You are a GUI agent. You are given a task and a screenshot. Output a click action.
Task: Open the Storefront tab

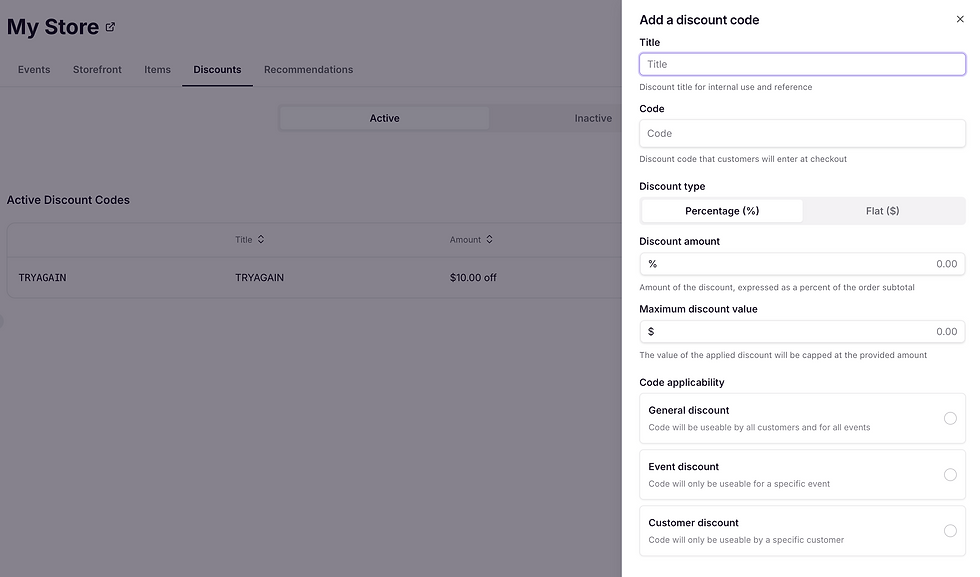pos(96,69)
